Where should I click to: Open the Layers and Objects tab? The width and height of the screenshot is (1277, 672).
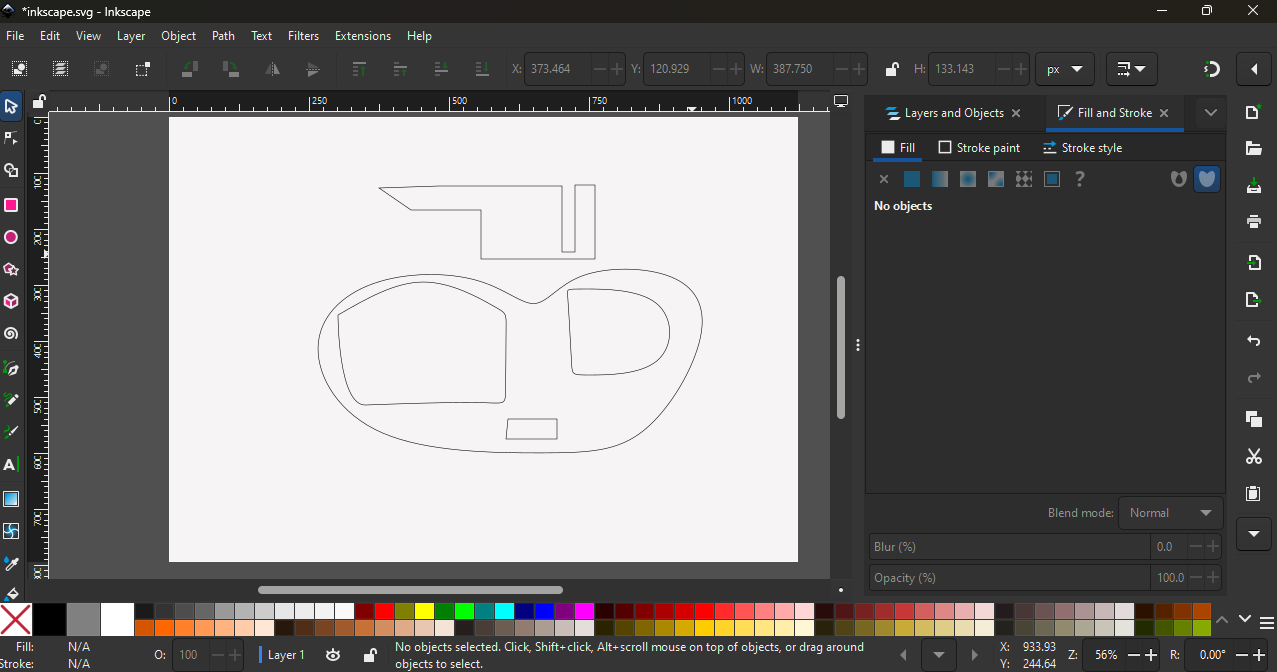point(943,113)
